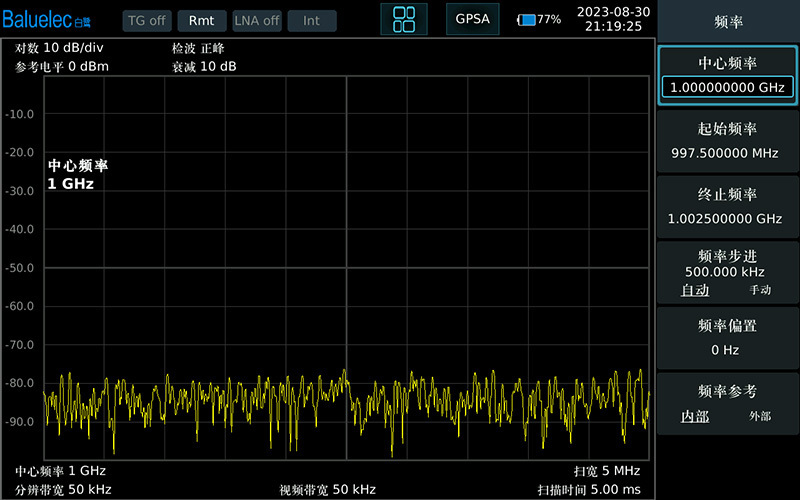Open the four-square window layout icon

404,19
